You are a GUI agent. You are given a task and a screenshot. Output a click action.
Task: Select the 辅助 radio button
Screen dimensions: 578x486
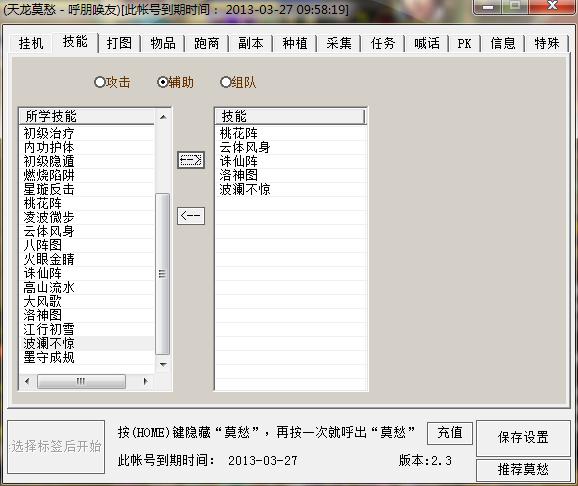point(175,82)
